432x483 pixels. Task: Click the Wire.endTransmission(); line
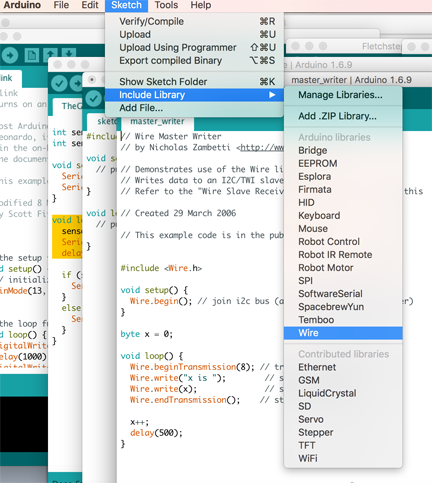[185, 400]
